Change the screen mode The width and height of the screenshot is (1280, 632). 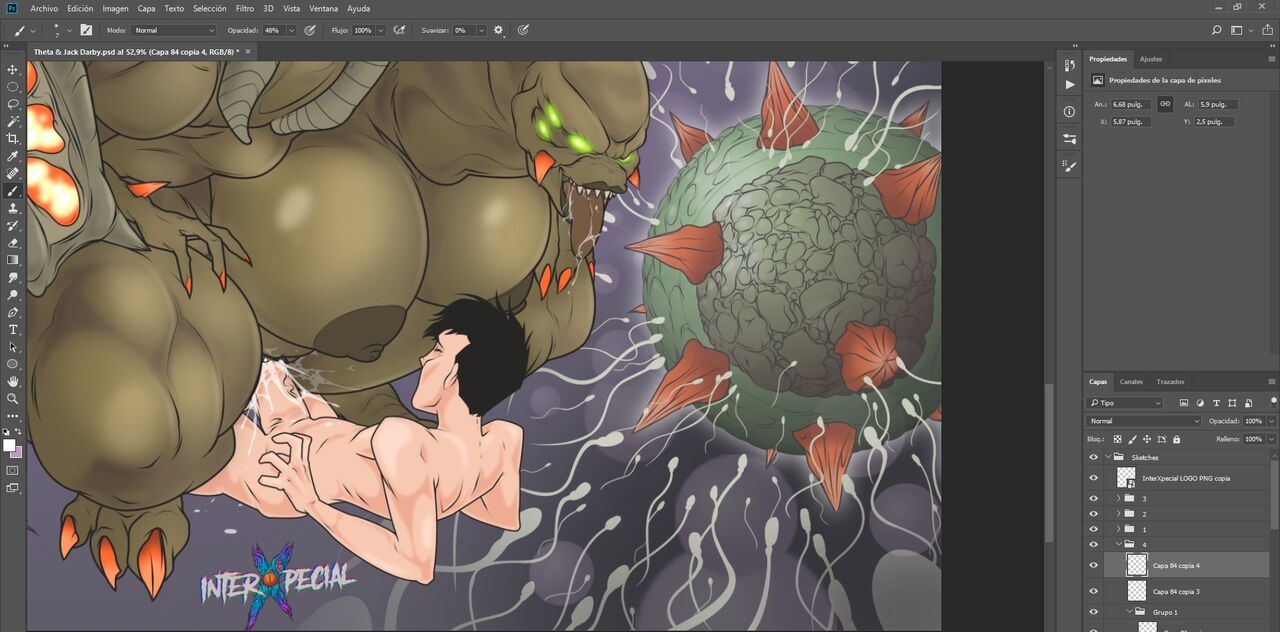click(x=13, y=488)
